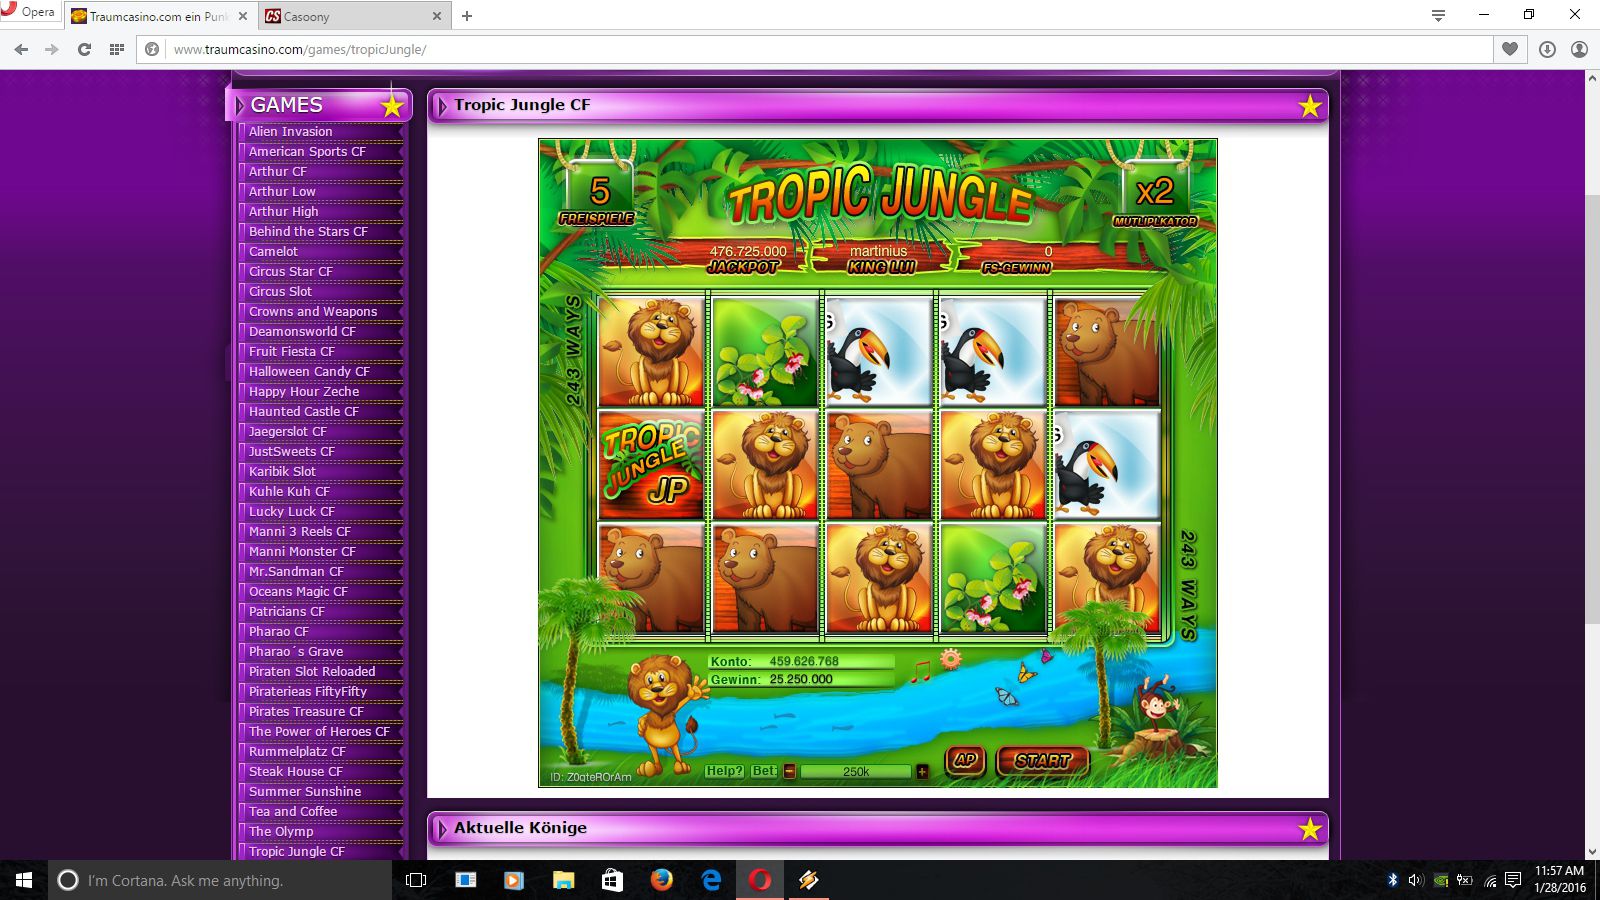Viewport: 1600px width, 900px height.
Task: Open the orange gear settings icon
Action: [950, 658]
